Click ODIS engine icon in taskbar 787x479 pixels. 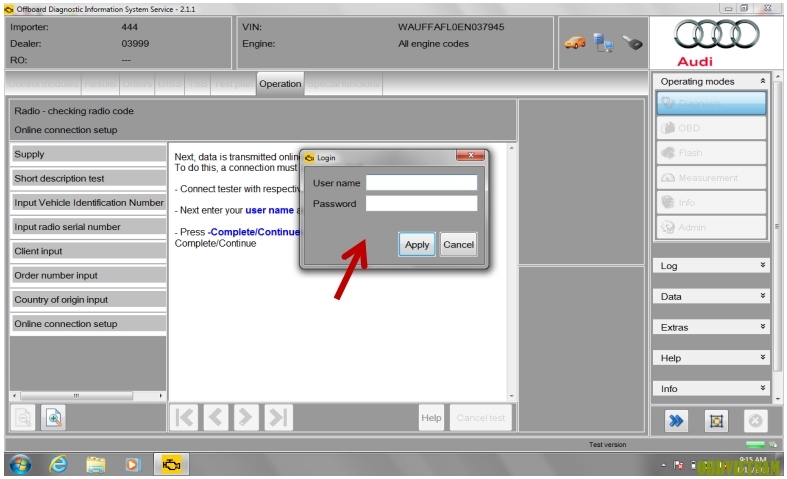click(171, 464)
